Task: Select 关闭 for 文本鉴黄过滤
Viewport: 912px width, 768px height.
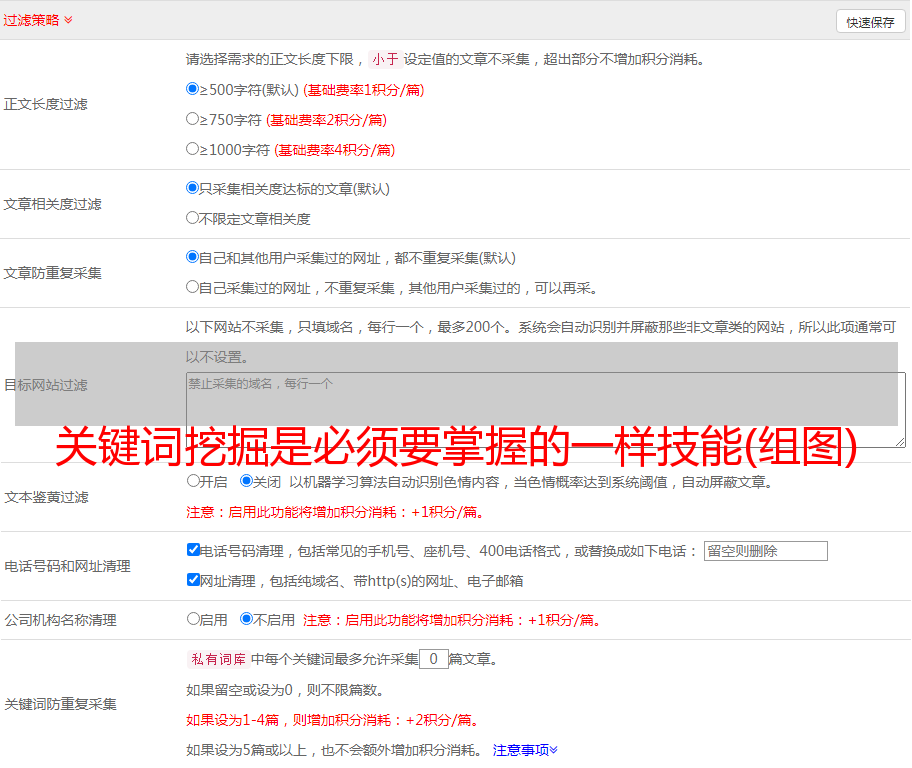Action: 247,481
